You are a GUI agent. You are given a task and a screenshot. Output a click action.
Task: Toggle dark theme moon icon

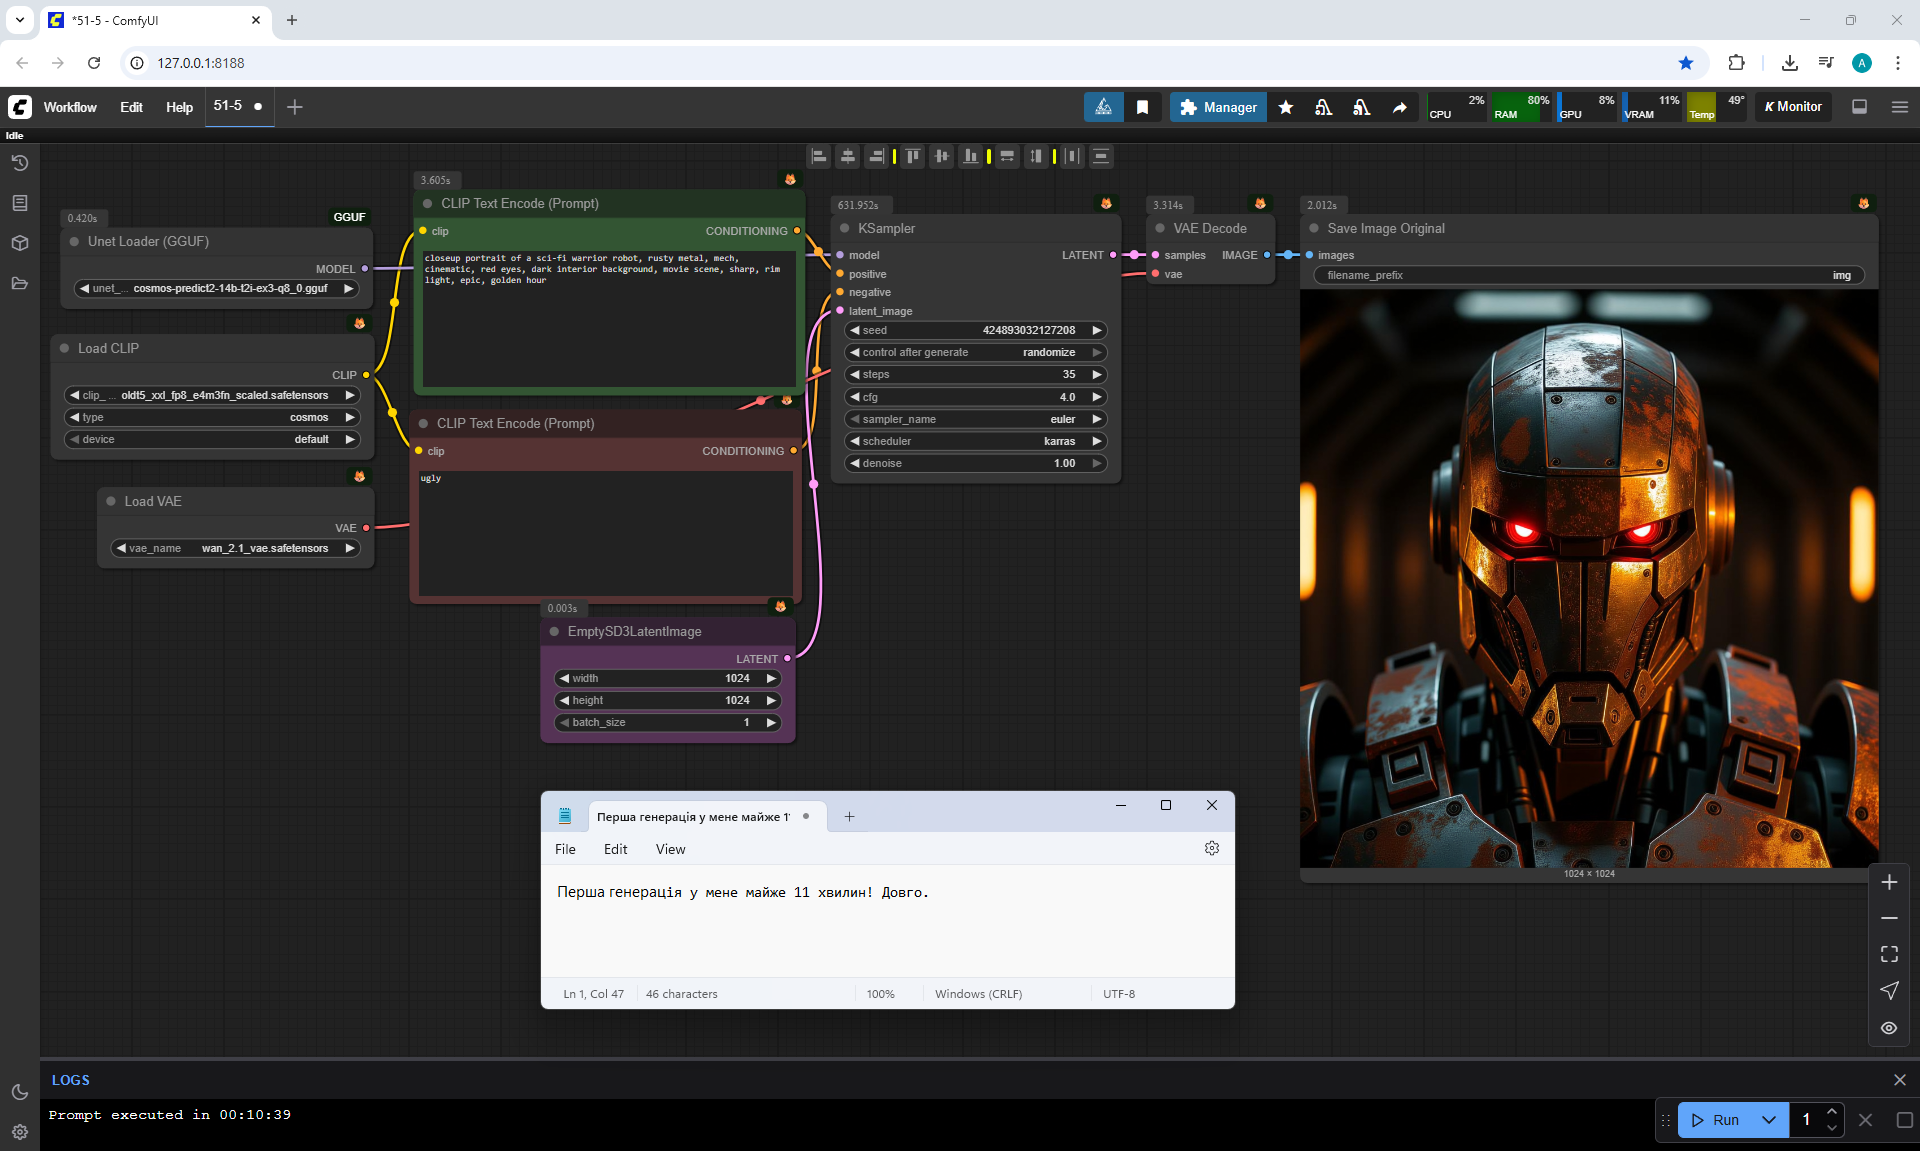coord(19,1092)
